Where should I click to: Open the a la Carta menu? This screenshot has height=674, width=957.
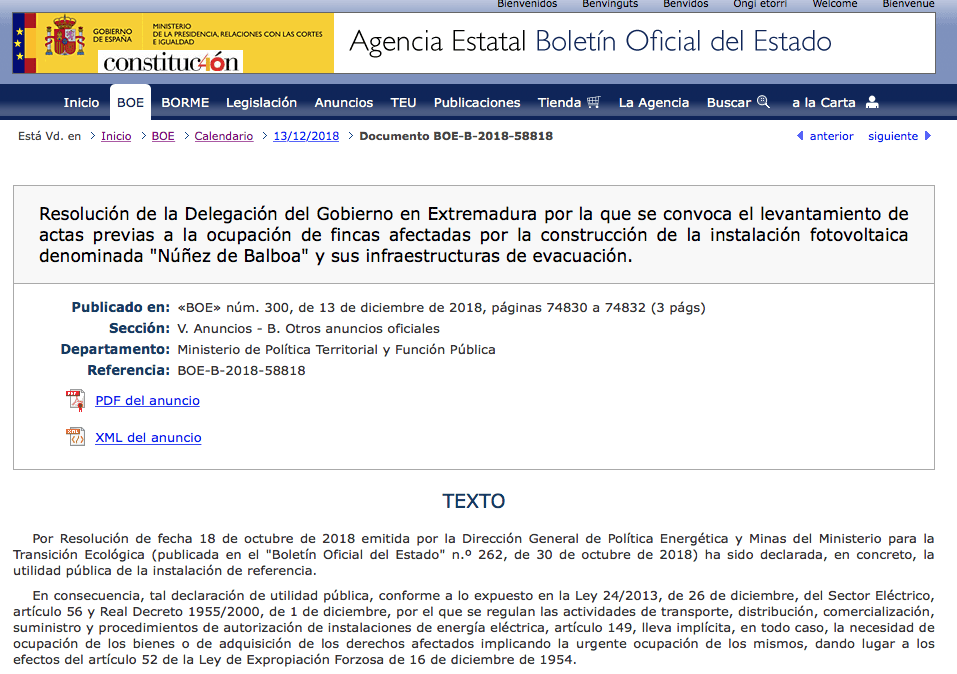824,103
